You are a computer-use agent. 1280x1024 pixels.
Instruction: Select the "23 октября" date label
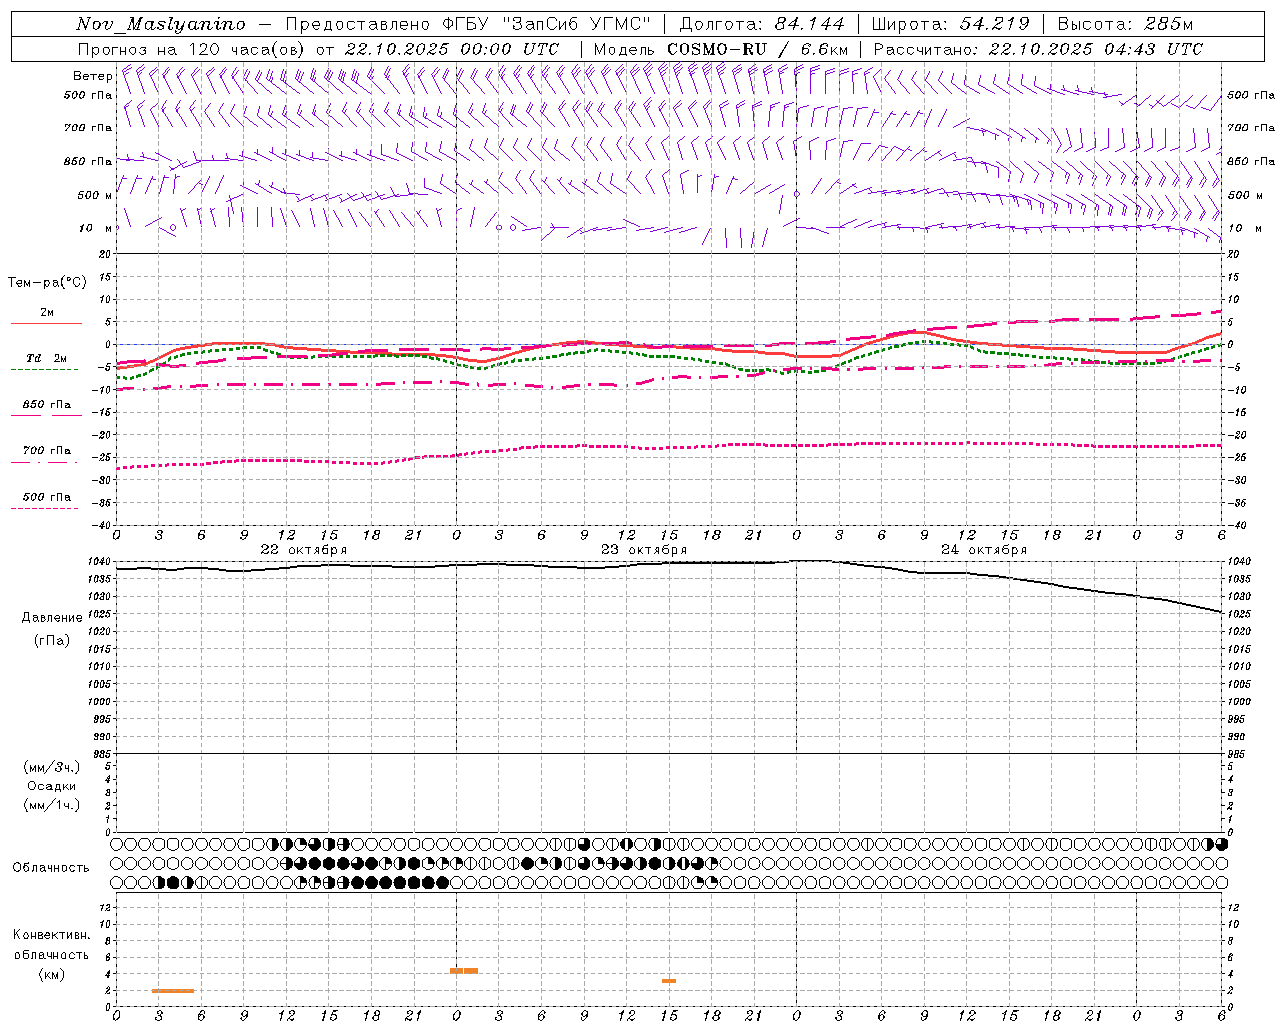(x=644, y=550)
